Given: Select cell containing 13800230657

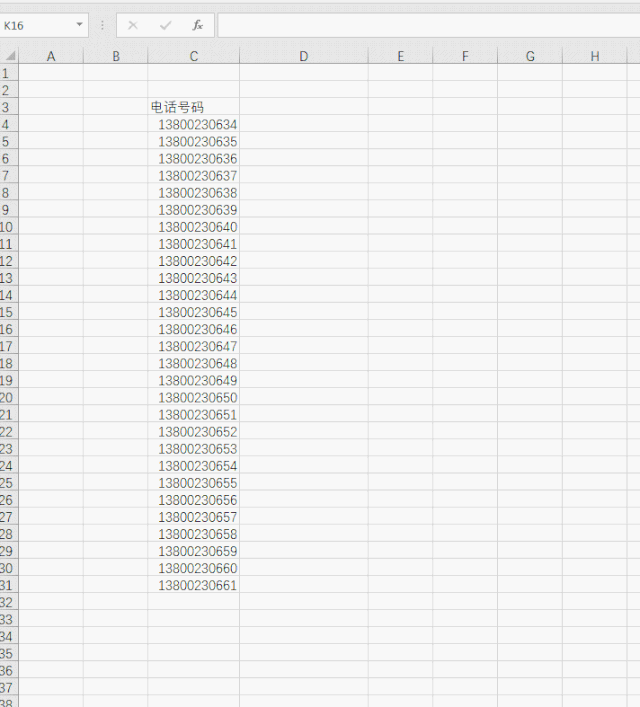Looking at the screenshot, I should coord(193,517).
